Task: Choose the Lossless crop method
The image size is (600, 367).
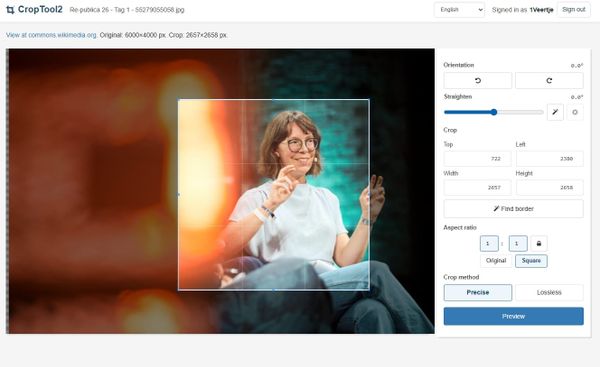Action: pos(549,292)
